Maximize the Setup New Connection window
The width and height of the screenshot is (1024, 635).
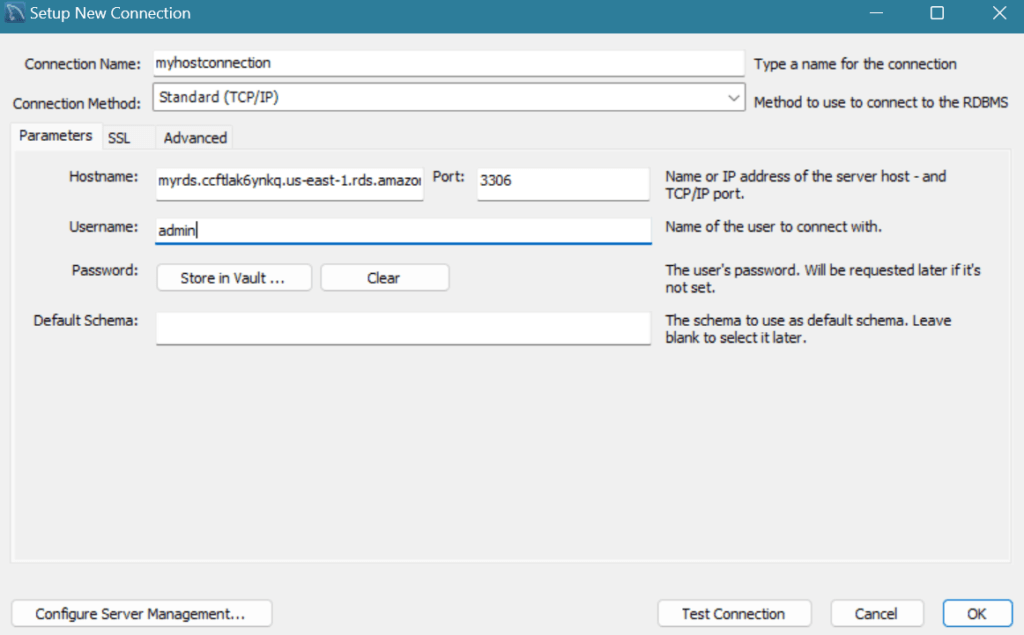pyautogui.click(x=937, y=13)
